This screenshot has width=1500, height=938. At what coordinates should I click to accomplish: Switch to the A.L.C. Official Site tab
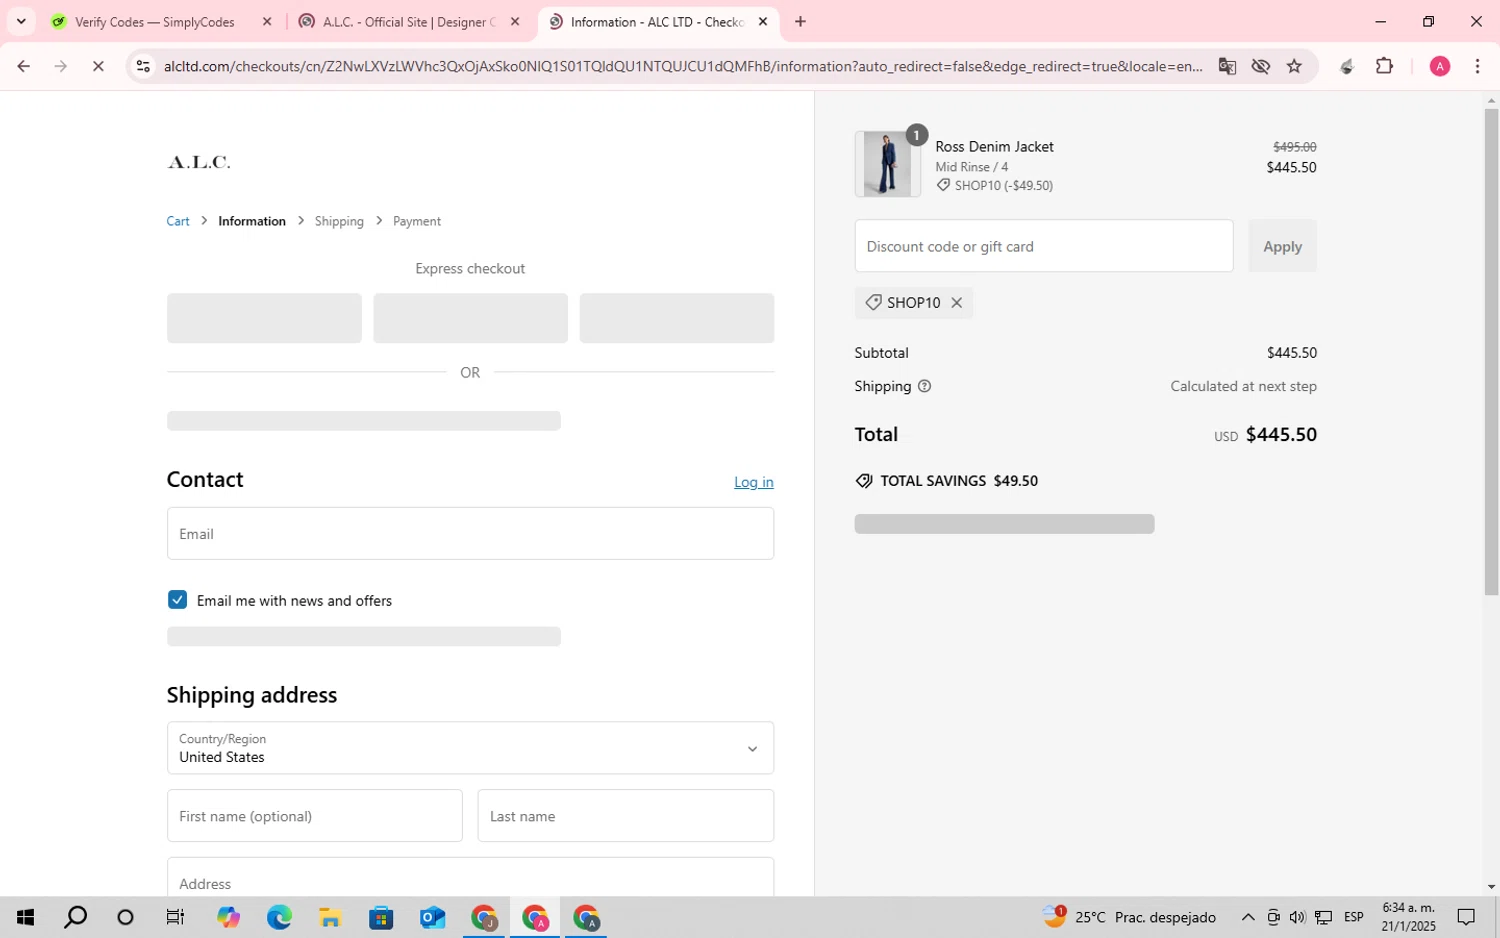pos(410,22)
